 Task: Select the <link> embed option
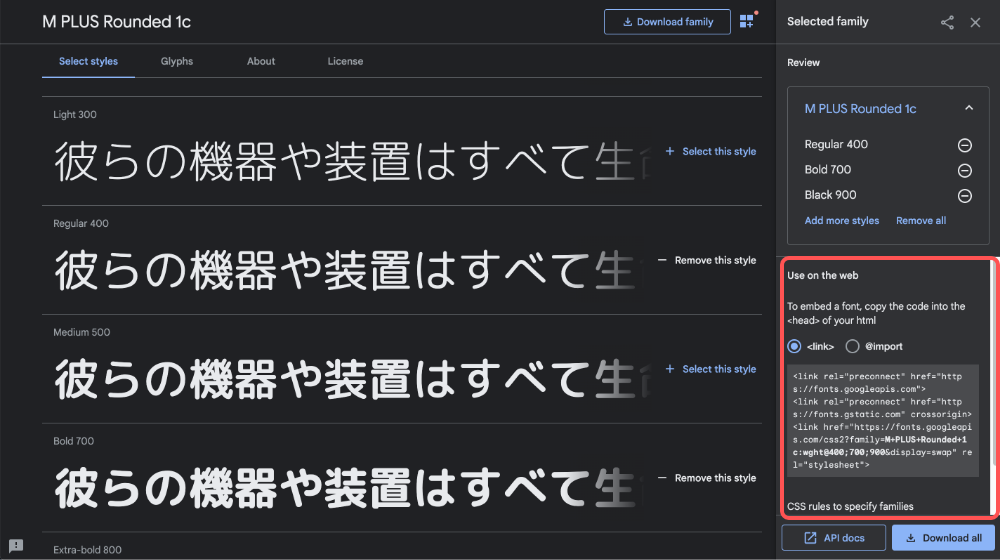pyautogui.click(x=794, y=346)
